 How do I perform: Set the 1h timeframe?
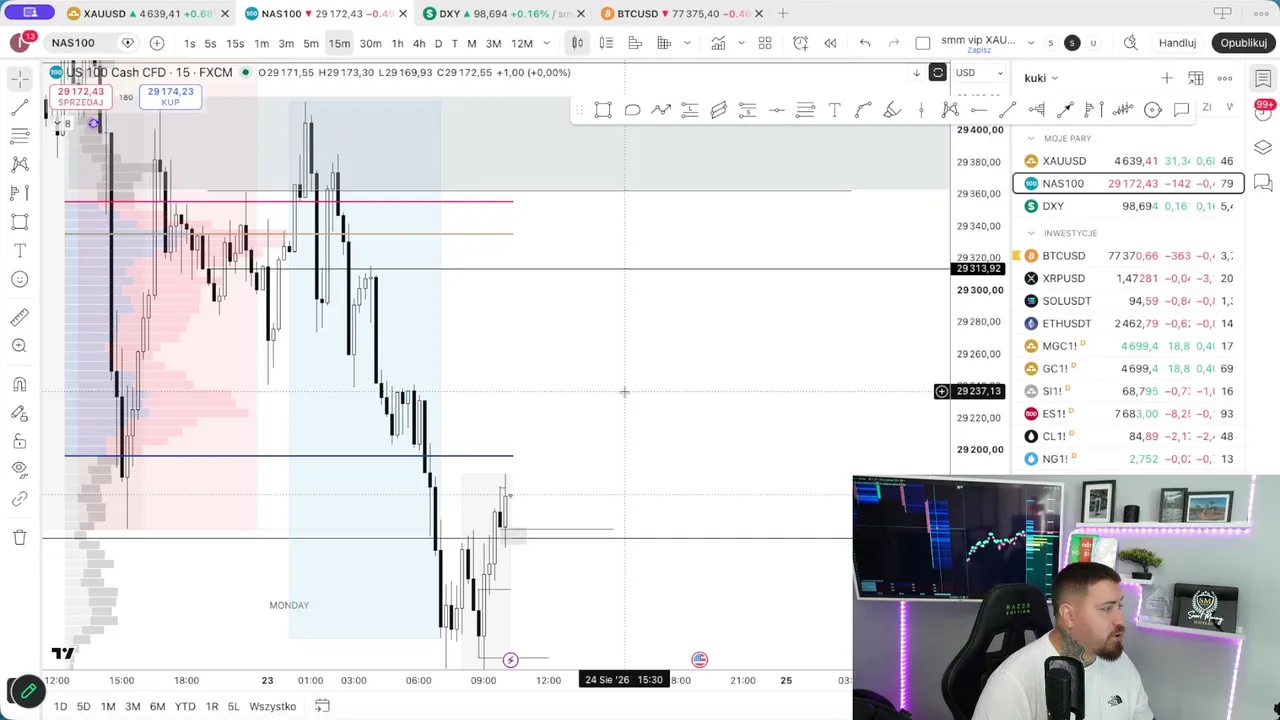point(397,43)
